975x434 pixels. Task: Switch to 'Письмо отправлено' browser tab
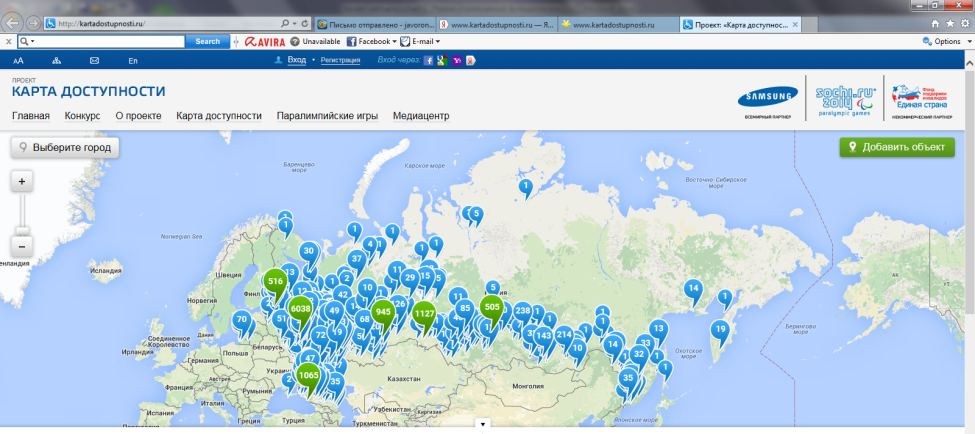click(x=370, y=23)
